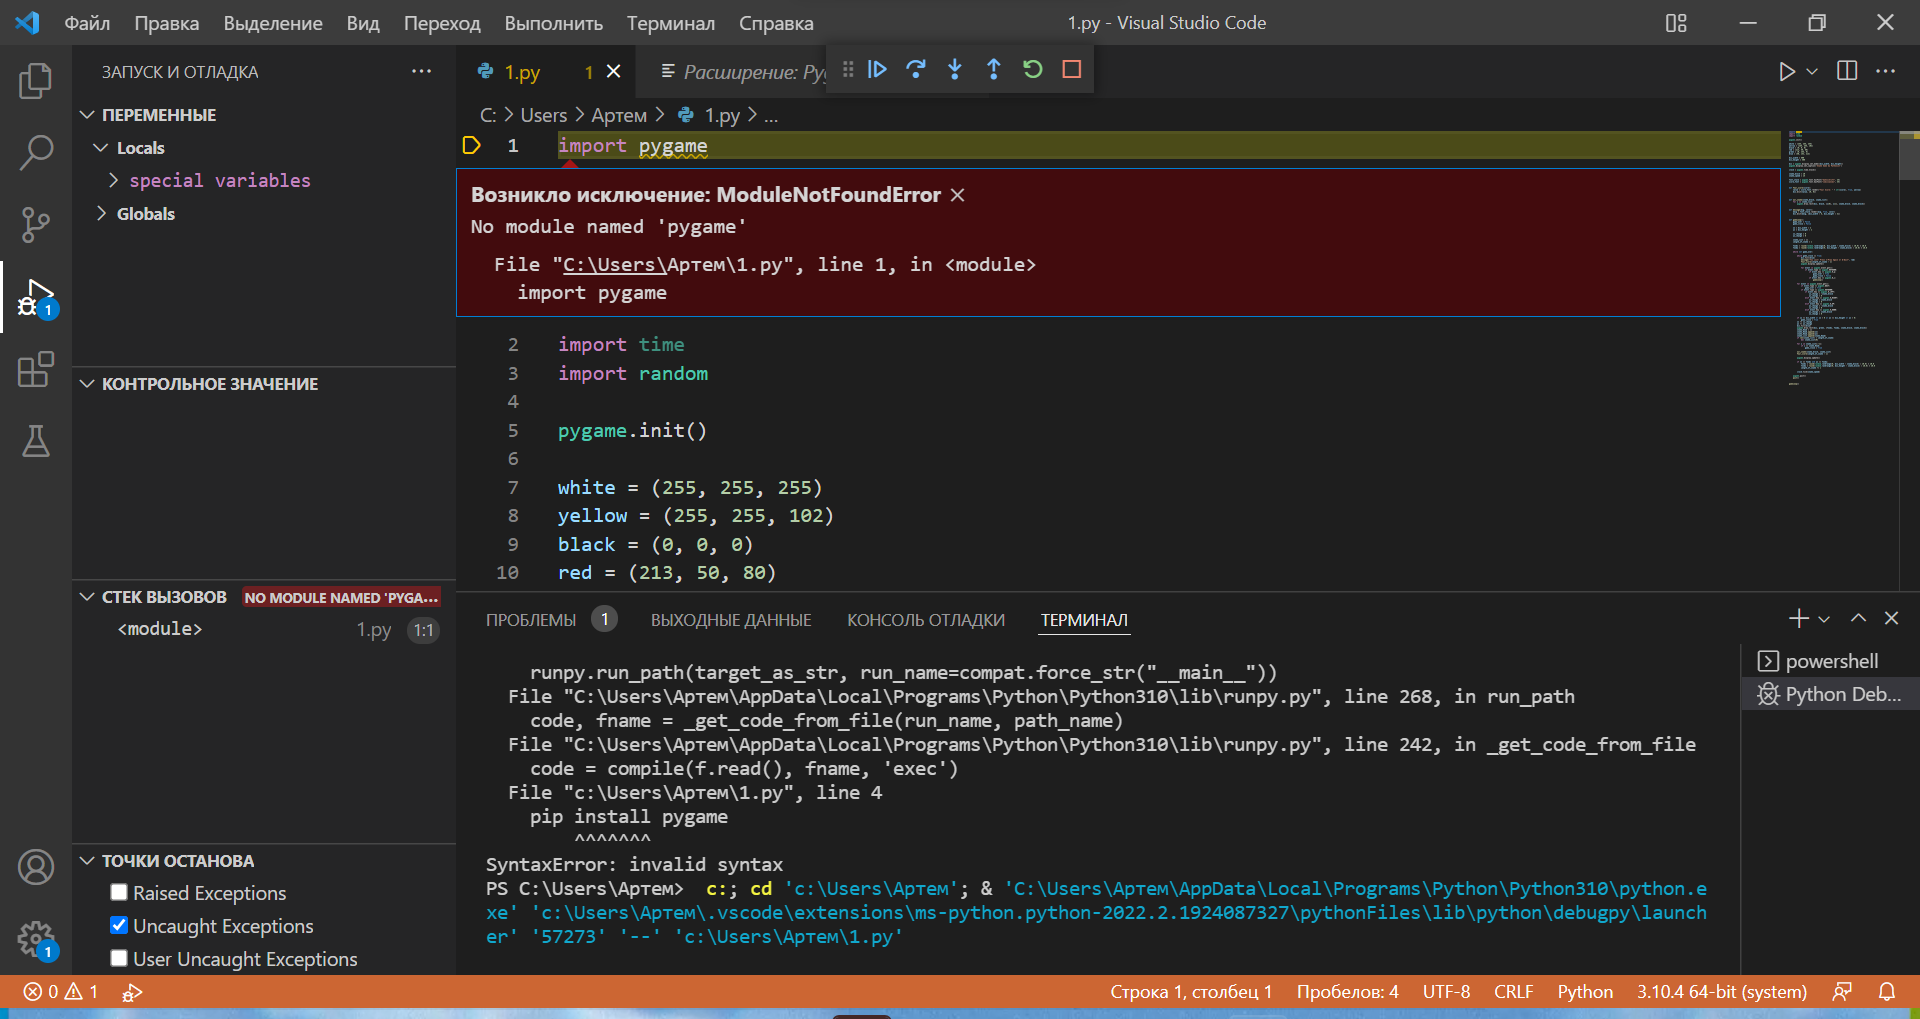Open Run and Debug panel more actions
1920x1019 pixels.
421,71
